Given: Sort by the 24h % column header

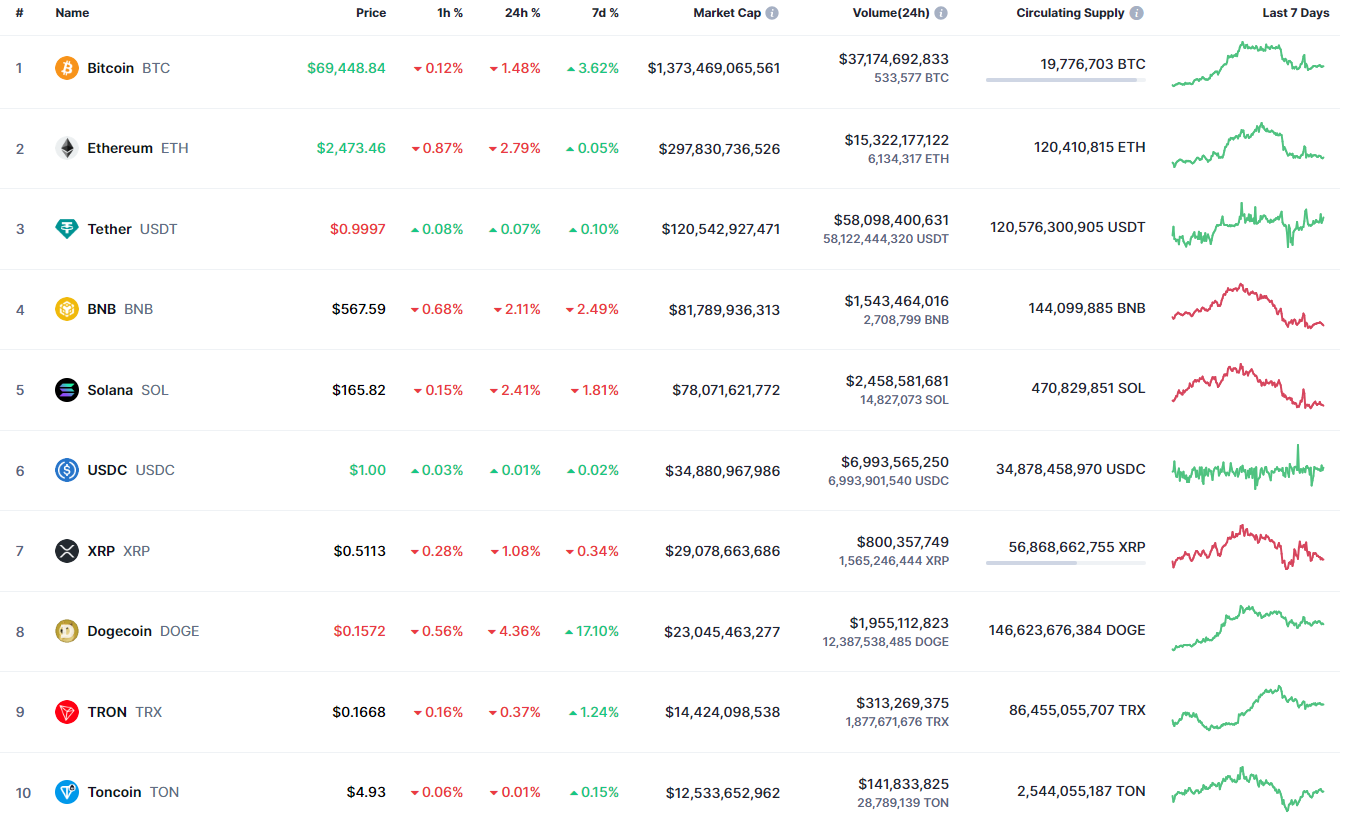Looking at the screenshot, I should click(522, 13).
